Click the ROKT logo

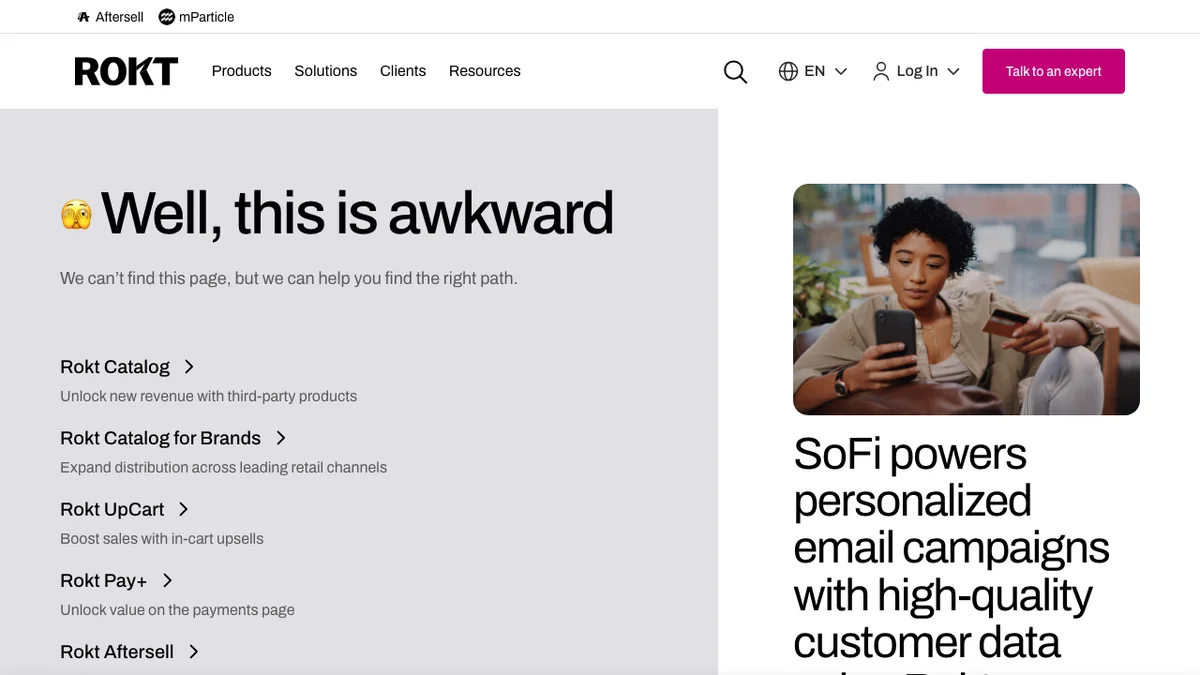point(126,71)
